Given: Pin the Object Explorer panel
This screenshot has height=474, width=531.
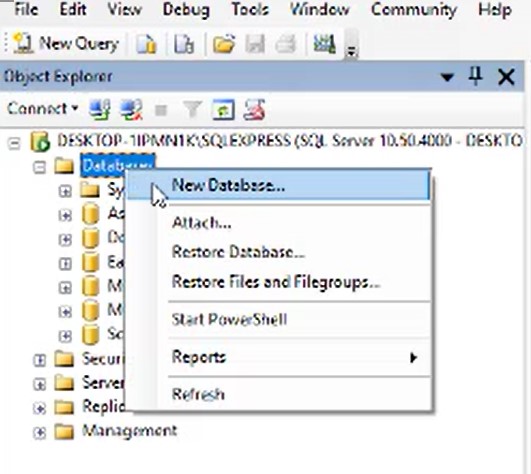Looking at the screenshot, I should (x=475, y=76).
